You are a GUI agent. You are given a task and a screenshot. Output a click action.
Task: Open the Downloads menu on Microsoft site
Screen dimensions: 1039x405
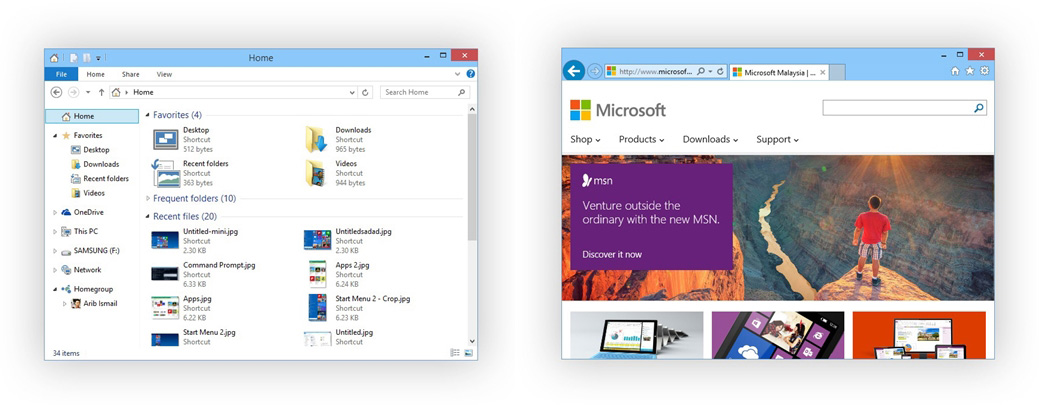[x=710, y=139]
